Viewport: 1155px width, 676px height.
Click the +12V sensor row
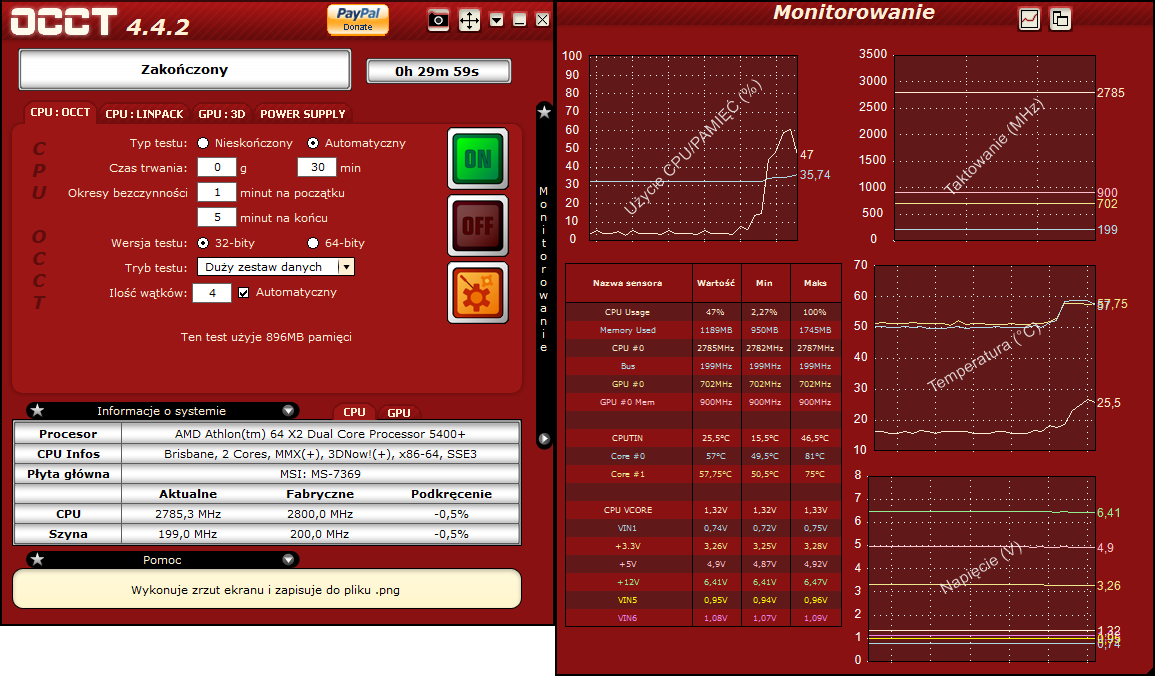point(703,582)
